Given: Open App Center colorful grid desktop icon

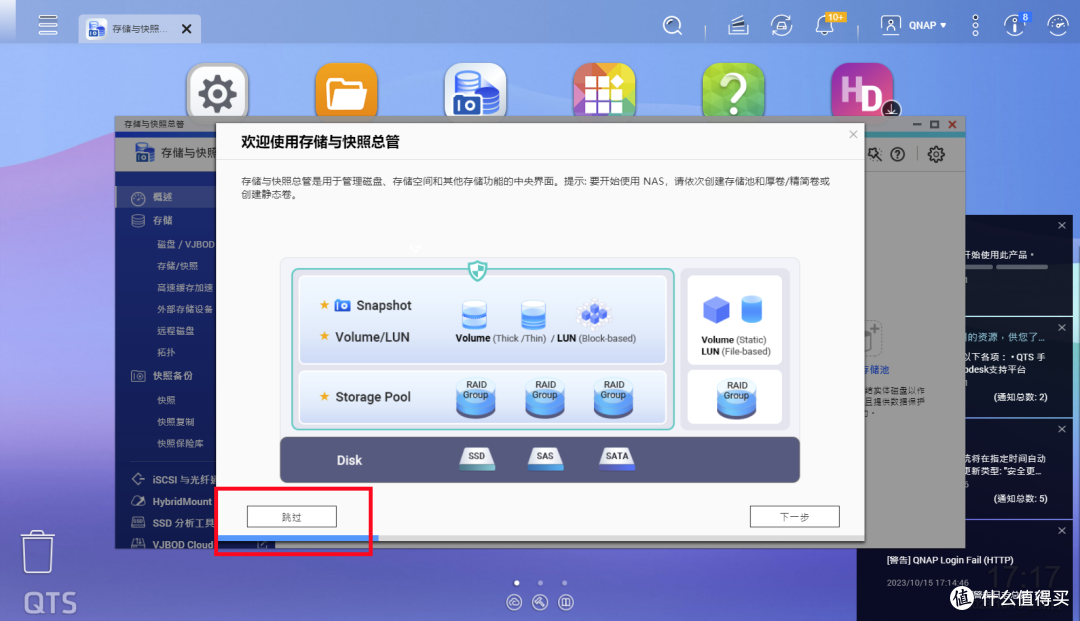Looking at the screenshot, I should 604,92.
